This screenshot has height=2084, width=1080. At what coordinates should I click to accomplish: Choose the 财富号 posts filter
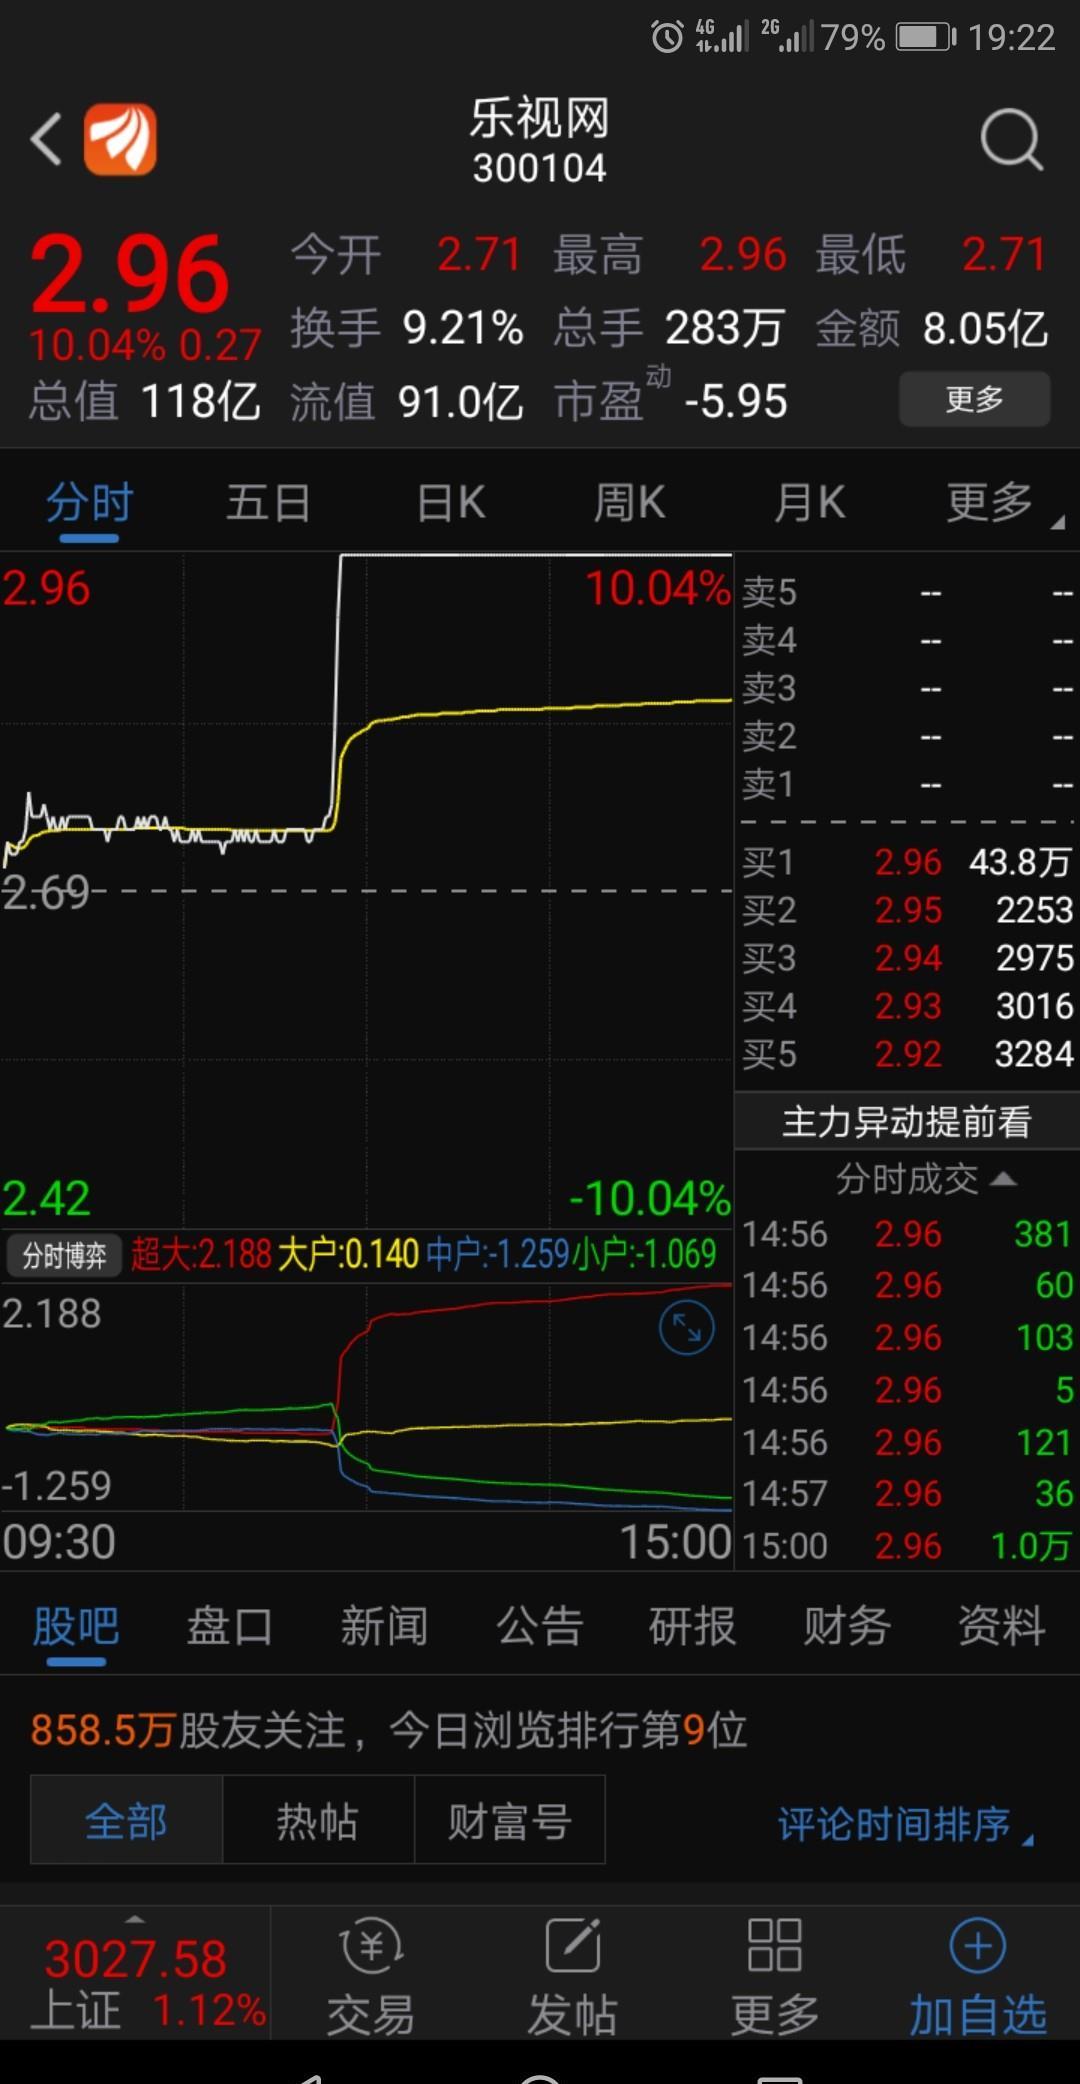(510, 1820)
